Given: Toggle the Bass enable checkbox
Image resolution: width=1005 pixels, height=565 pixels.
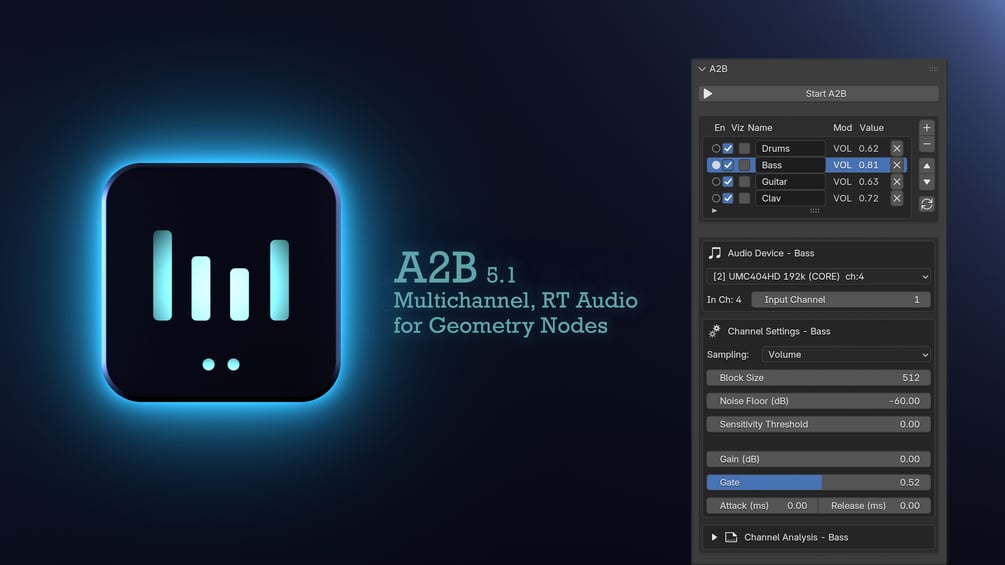Looking at the screenshot, I should 728,165.
